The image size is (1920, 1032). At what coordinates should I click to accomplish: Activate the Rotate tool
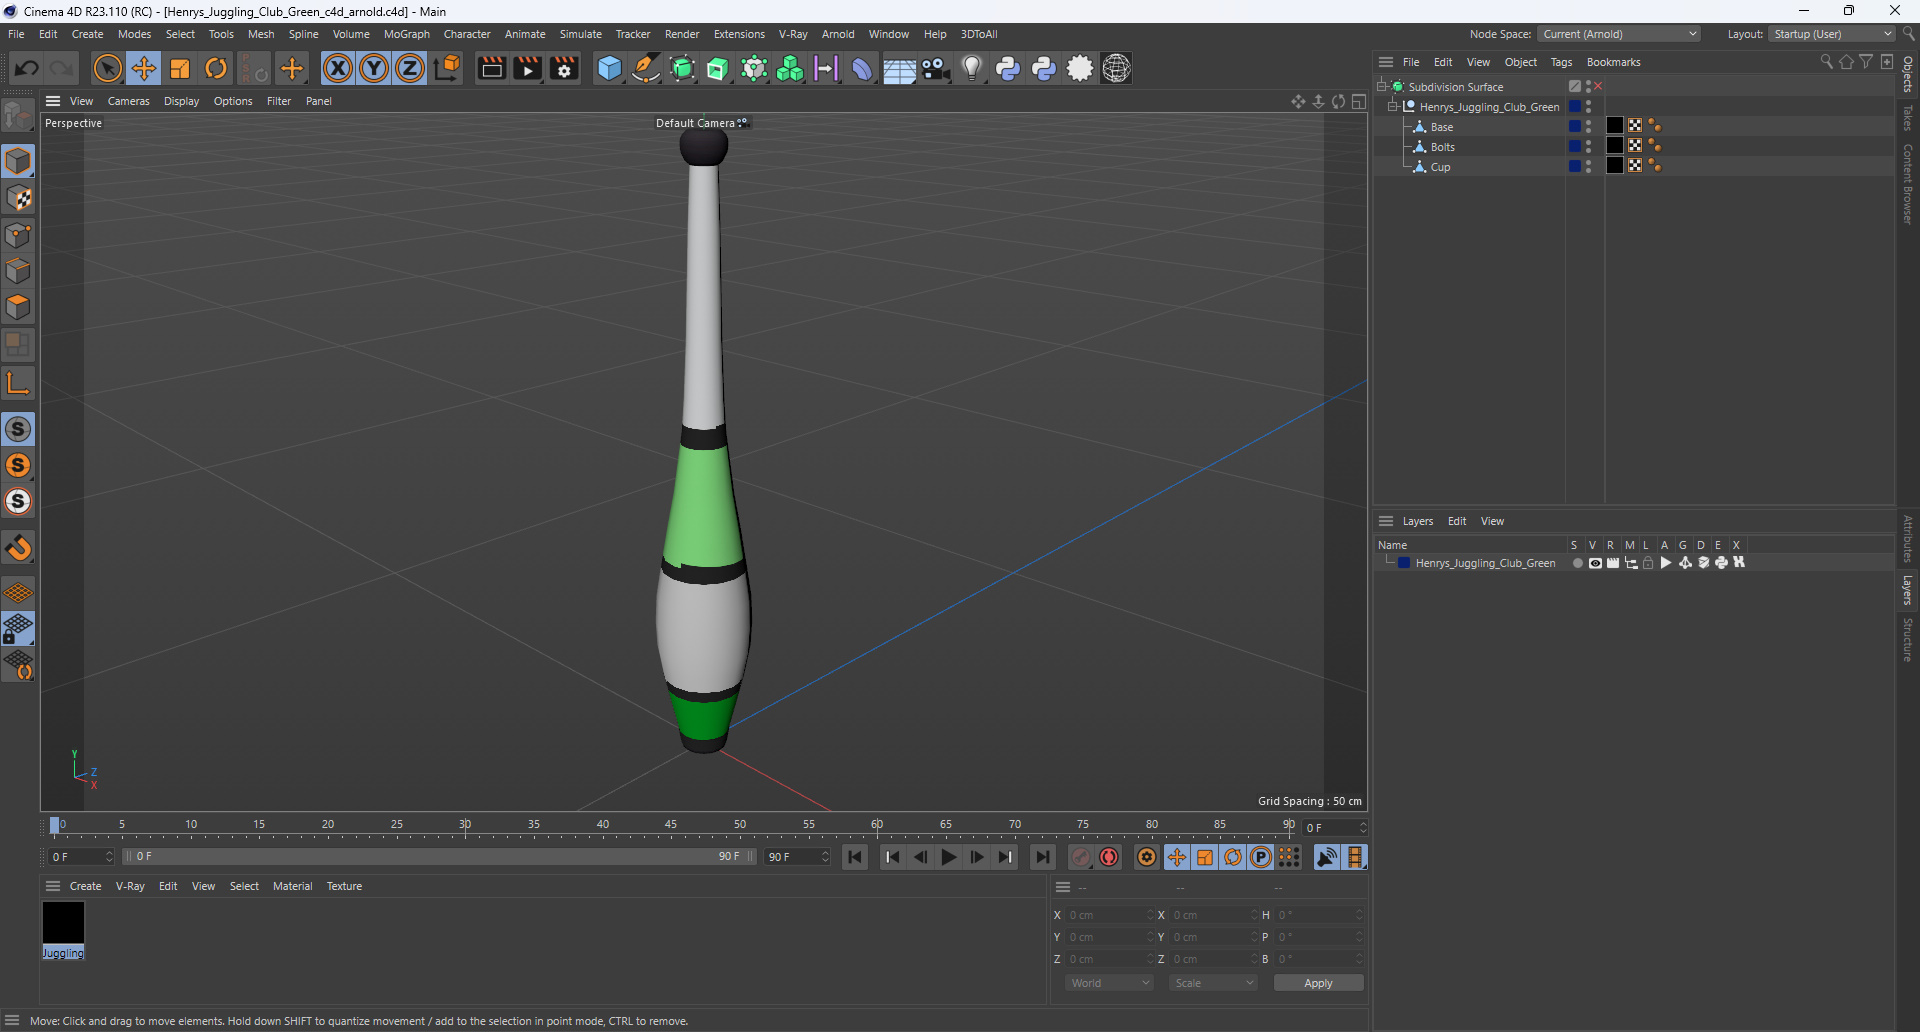pyautogui.click(x=216, y=68)
